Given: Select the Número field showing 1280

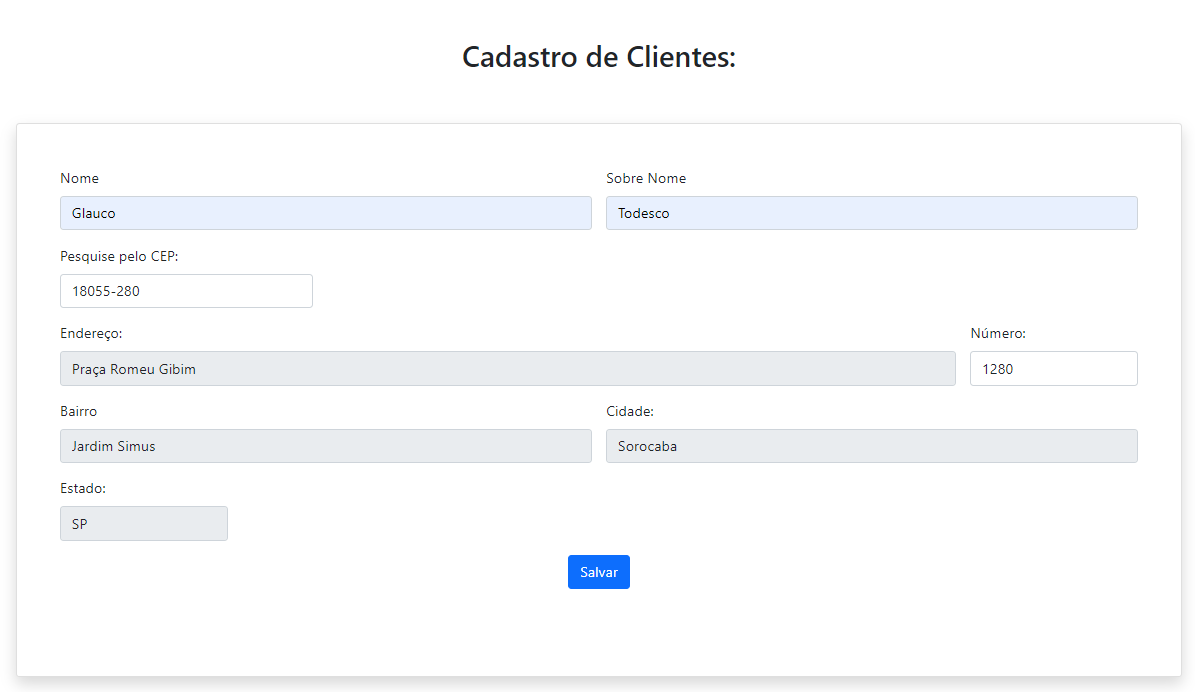Looking at the screenshot, I should [x=1053, y=369].
